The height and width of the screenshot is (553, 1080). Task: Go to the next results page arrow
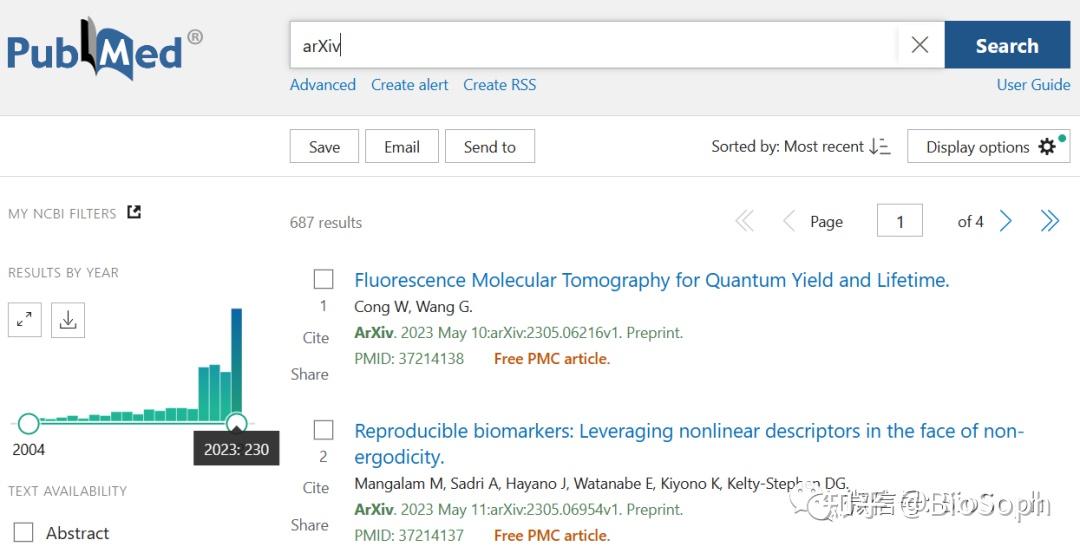pyautogui.click(x=1006, y=221)
